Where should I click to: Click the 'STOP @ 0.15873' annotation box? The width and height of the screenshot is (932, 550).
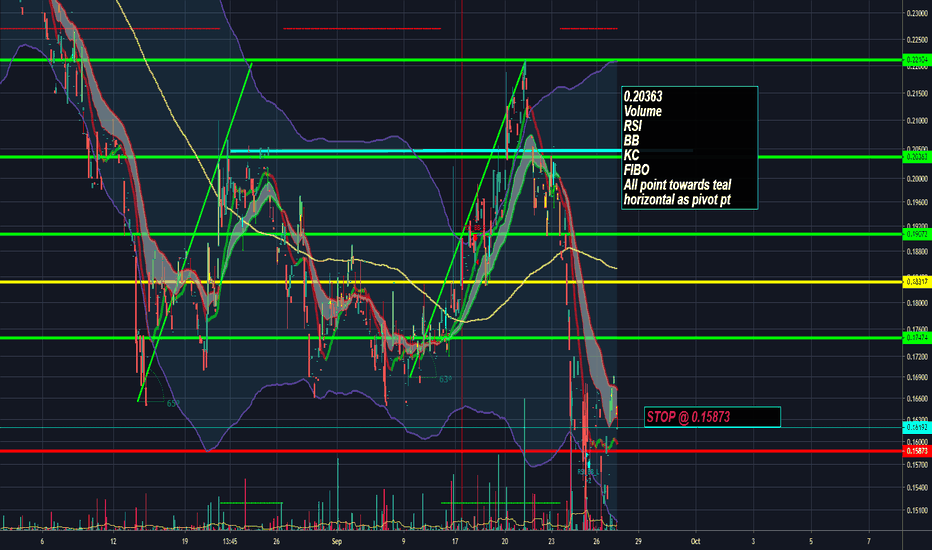click(x=712, y=417)
